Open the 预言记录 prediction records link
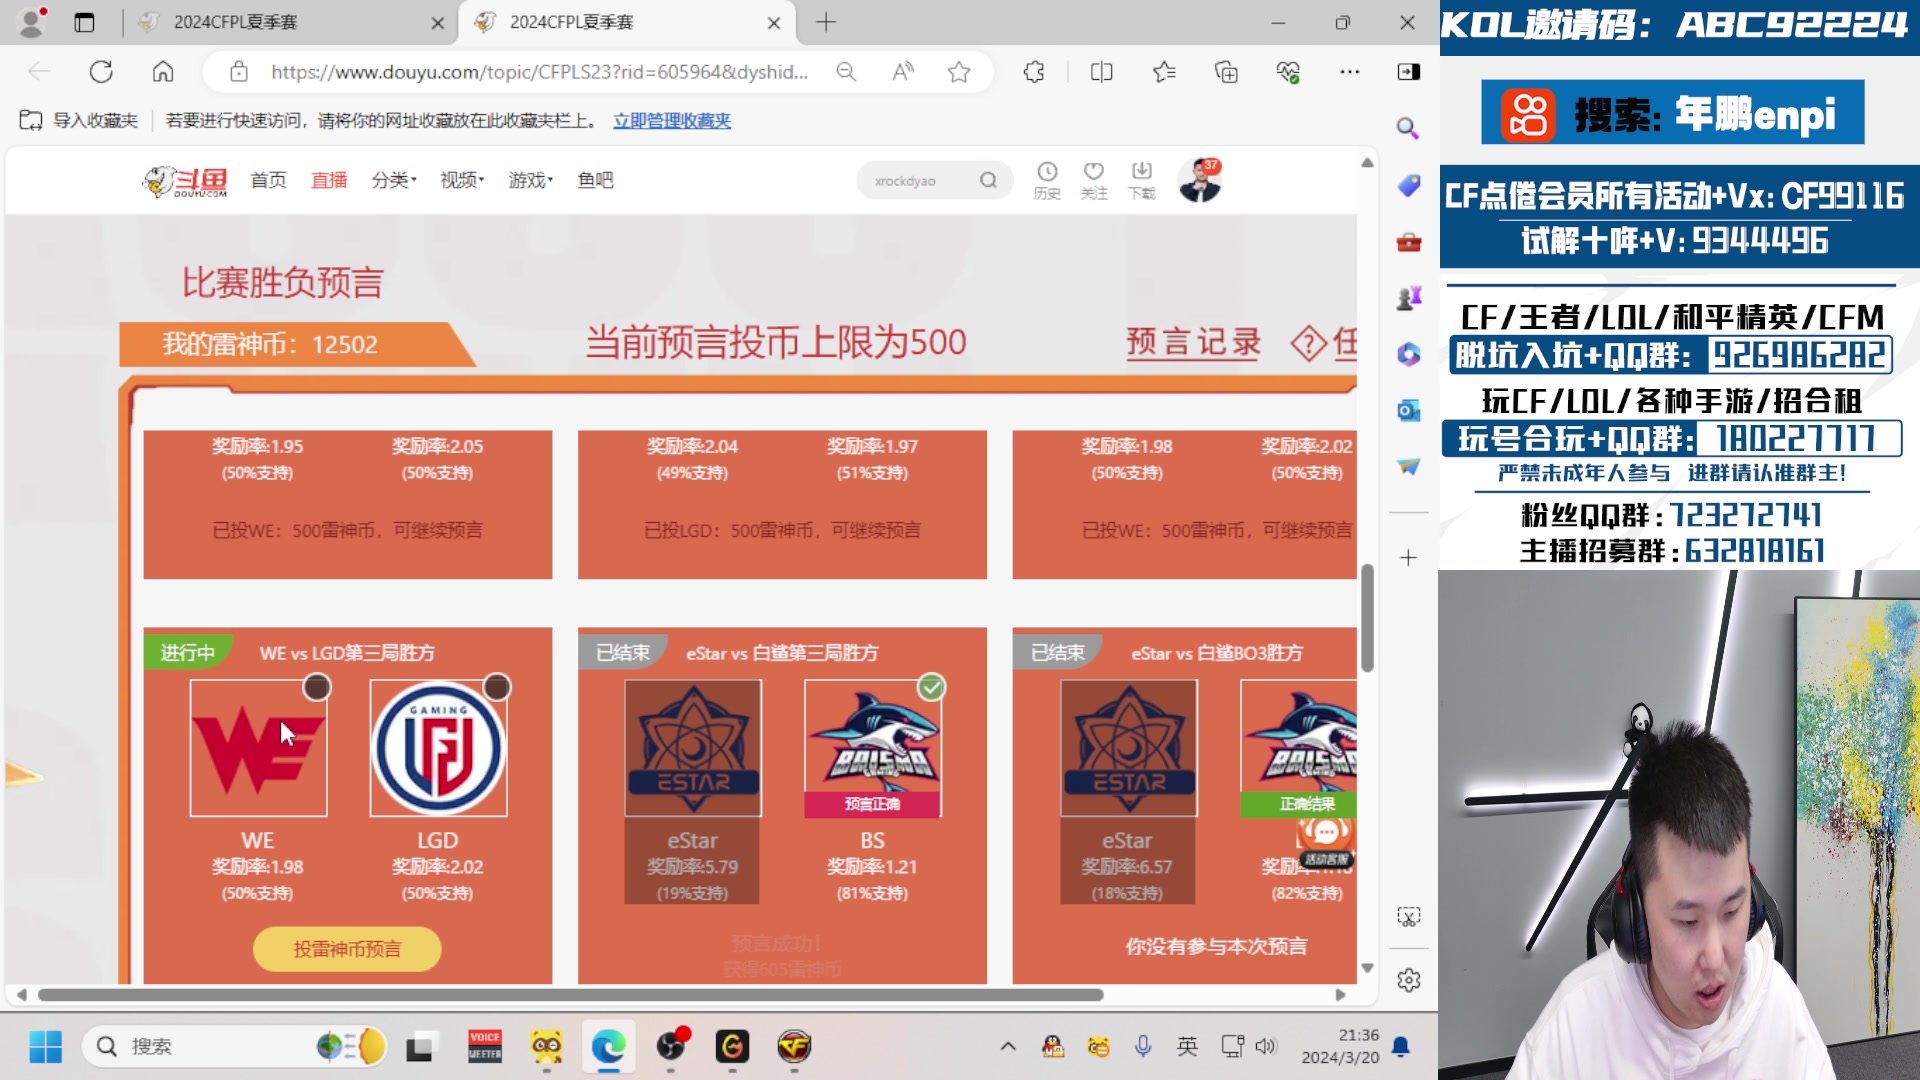1920x1080 pixels. tap(1193, 343)
